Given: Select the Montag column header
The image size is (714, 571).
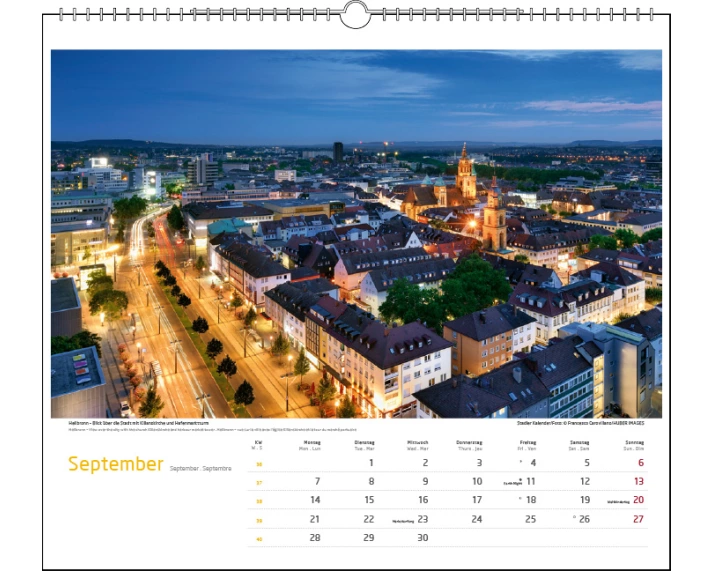Looking at the screenshot, I should pos(313,443).
